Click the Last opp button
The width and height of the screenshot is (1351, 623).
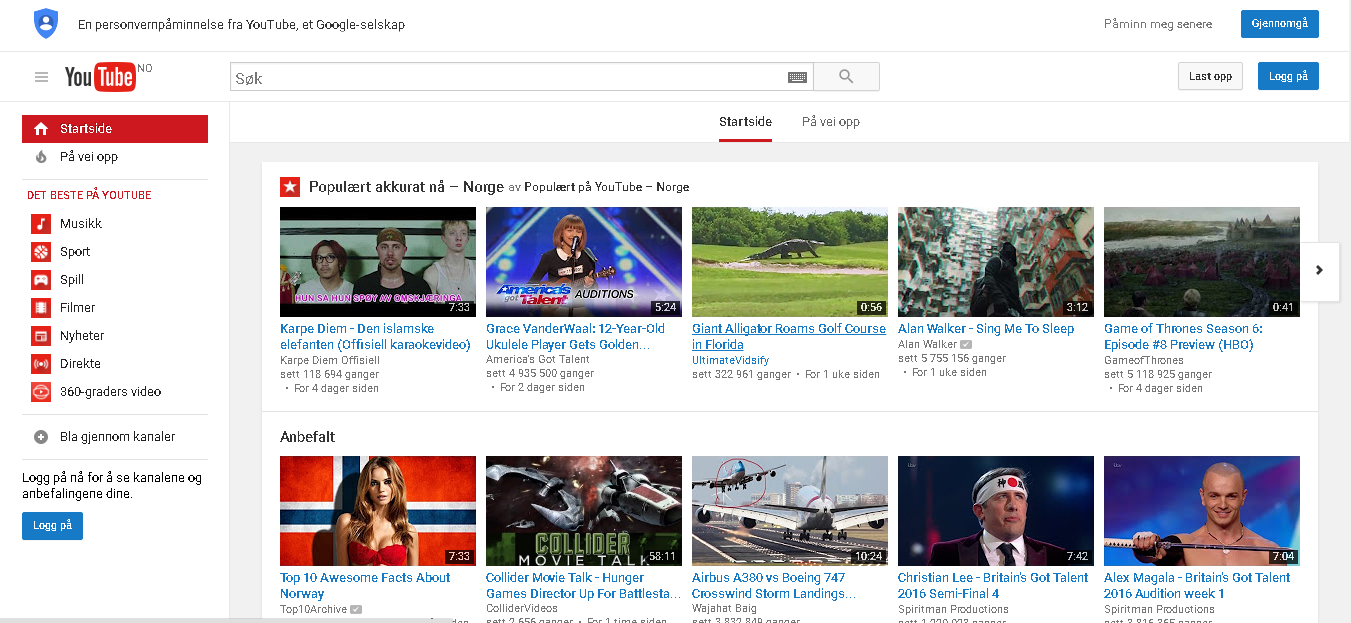point(1210,76)
